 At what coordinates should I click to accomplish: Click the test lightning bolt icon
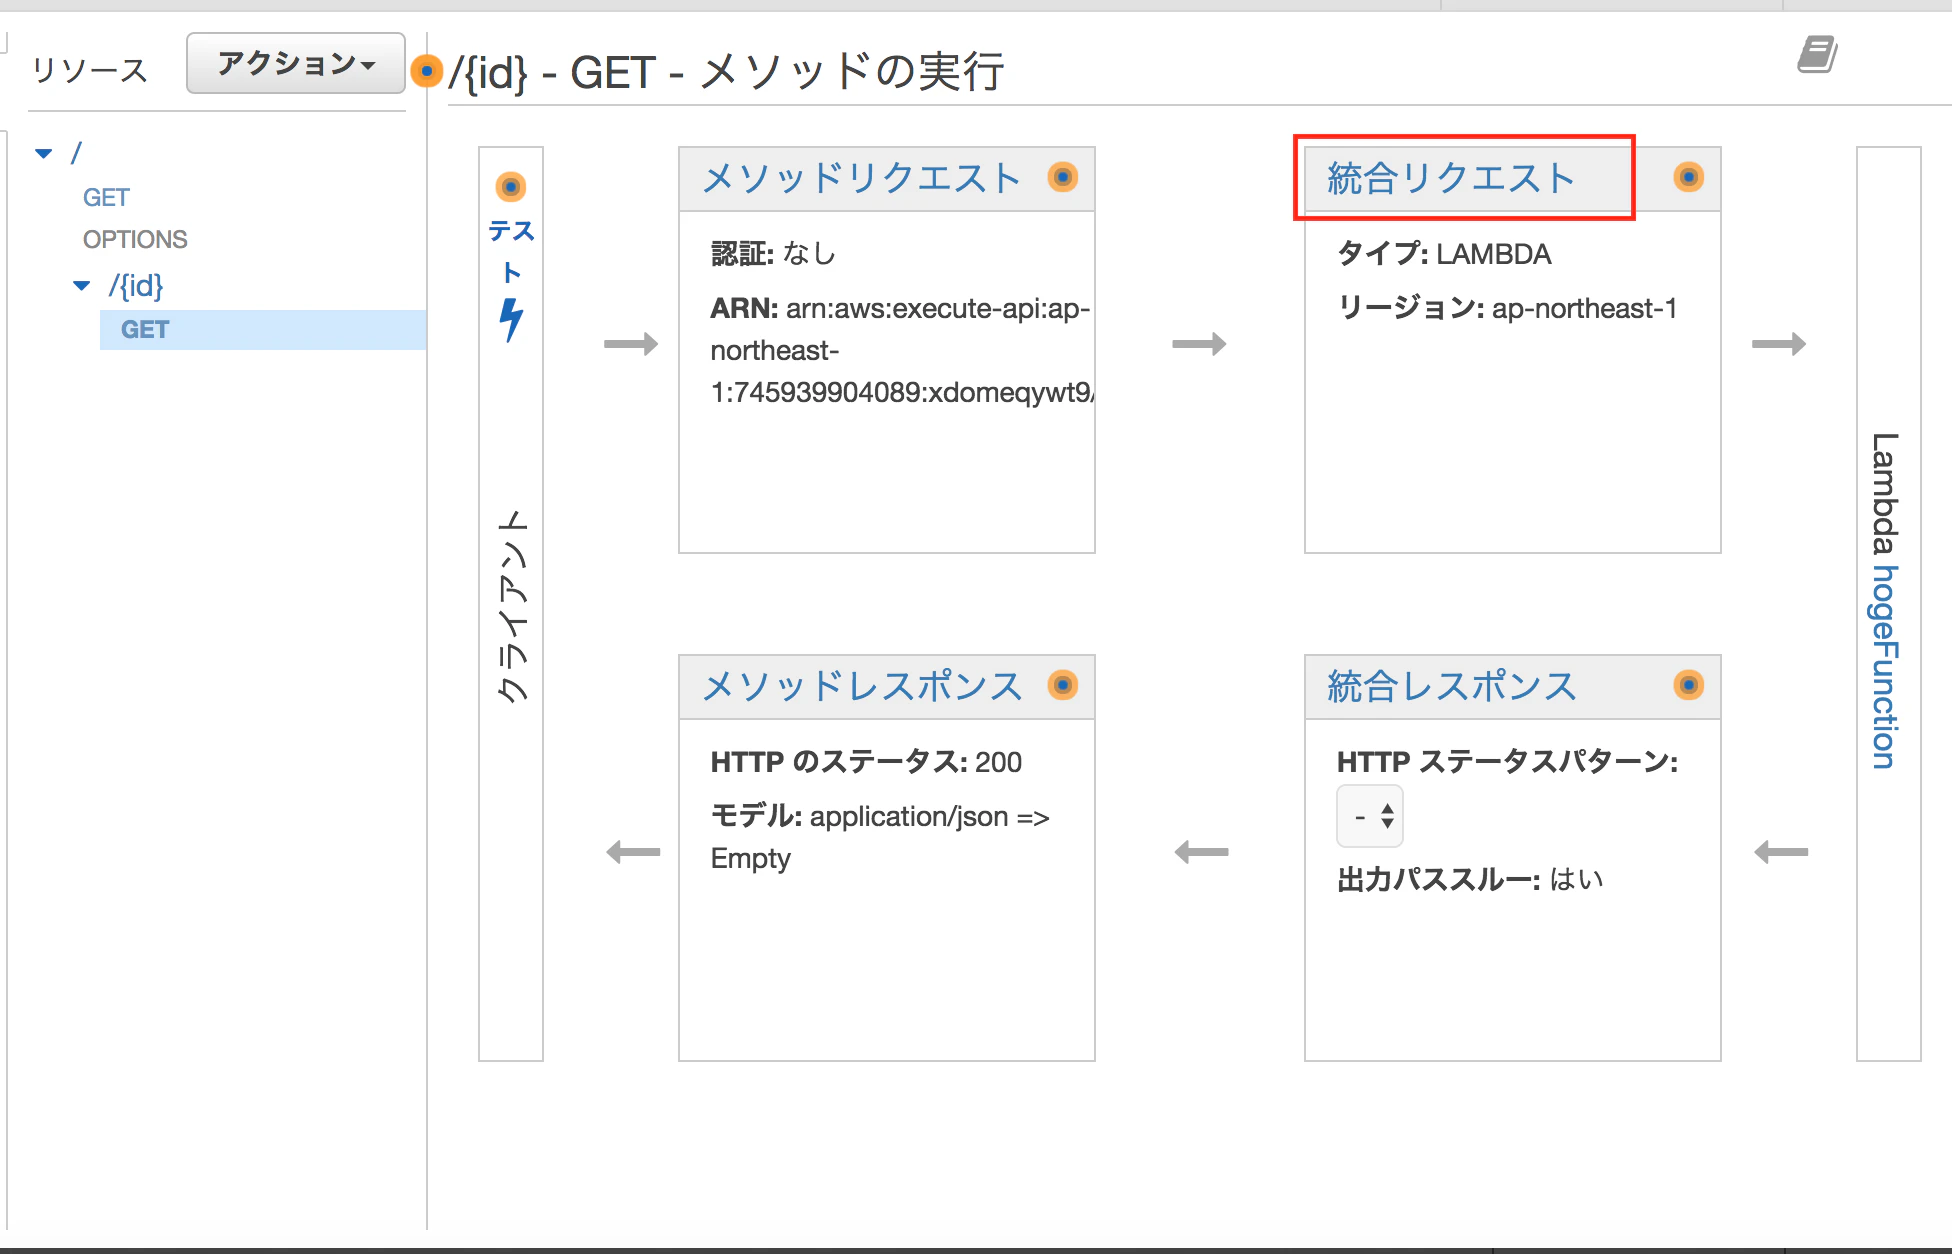click(511, 320)
